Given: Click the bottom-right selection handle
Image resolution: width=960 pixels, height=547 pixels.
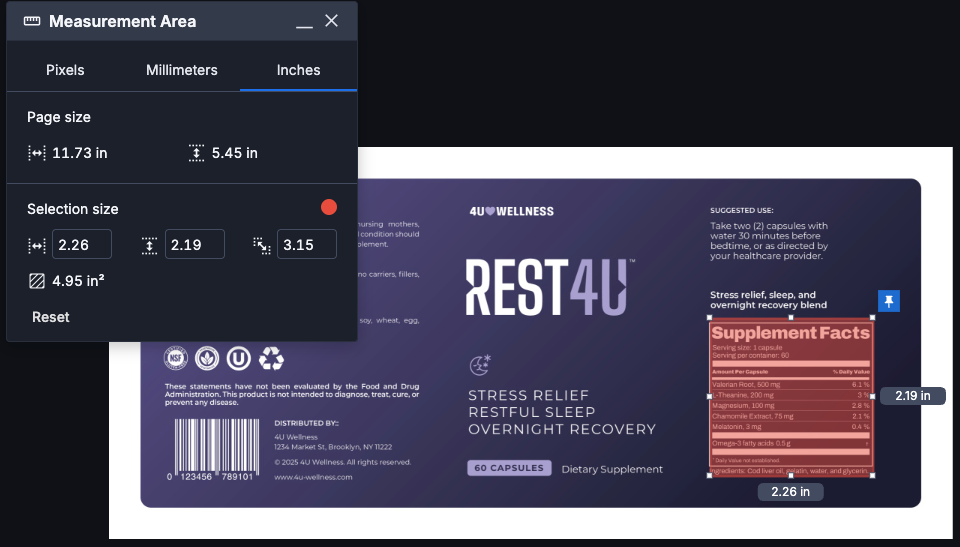Looking at the screenshot, I should coord(872,475).
